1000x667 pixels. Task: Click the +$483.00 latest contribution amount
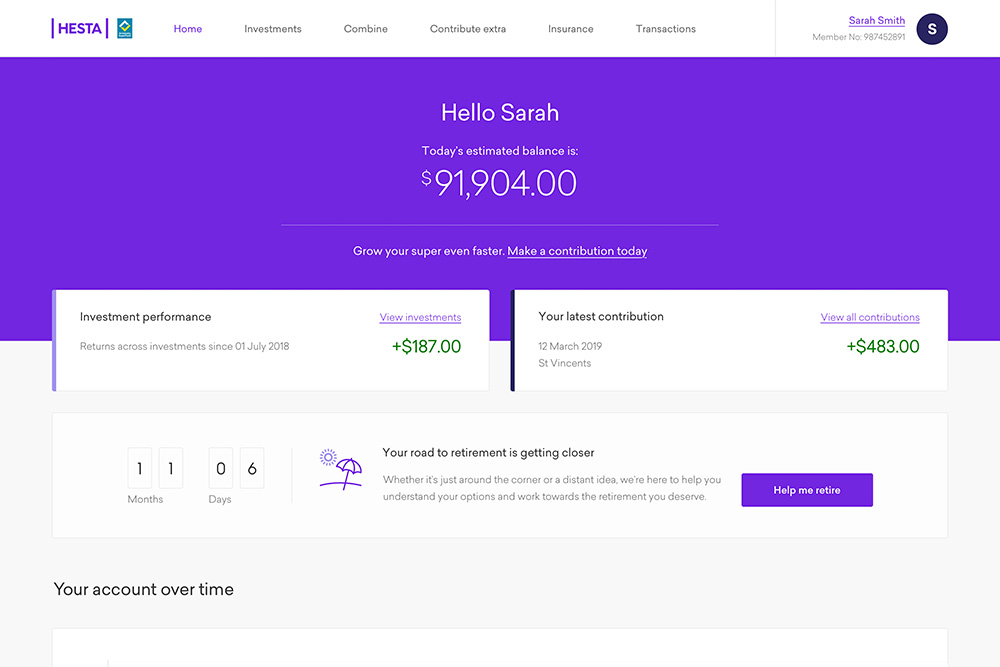(x=883, y=347)
